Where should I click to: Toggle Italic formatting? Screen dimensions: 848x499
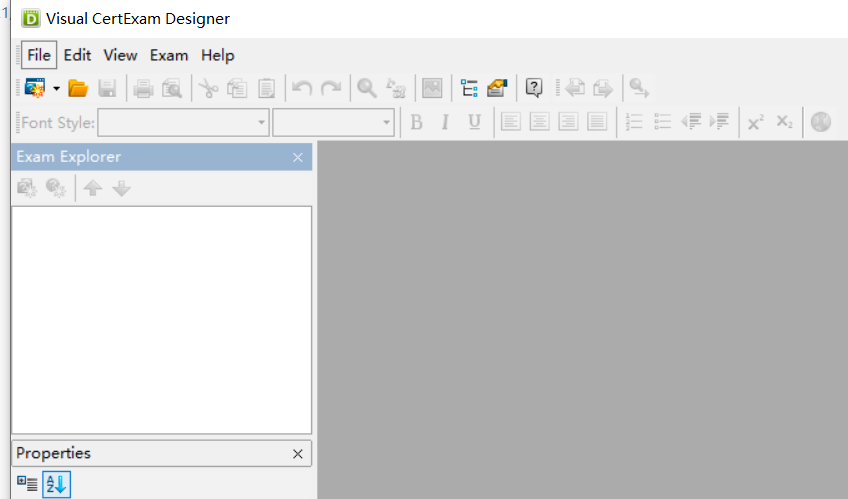point(445,122)
